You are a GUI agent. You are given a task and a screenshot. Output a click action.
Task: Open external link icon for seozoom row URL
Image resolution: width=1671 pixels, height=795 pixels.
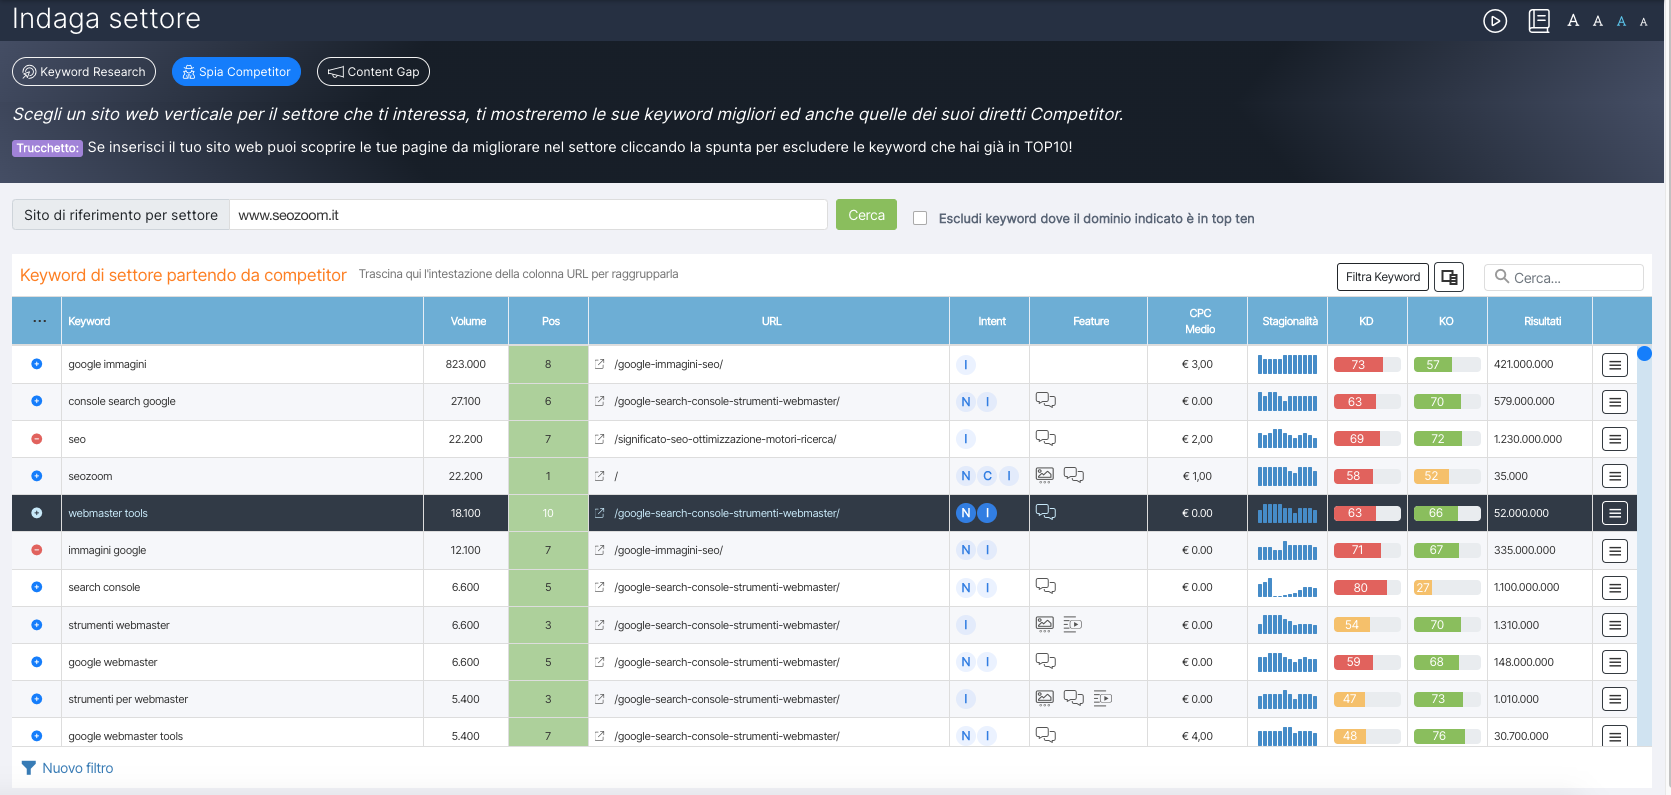click(x=600, y=476)
